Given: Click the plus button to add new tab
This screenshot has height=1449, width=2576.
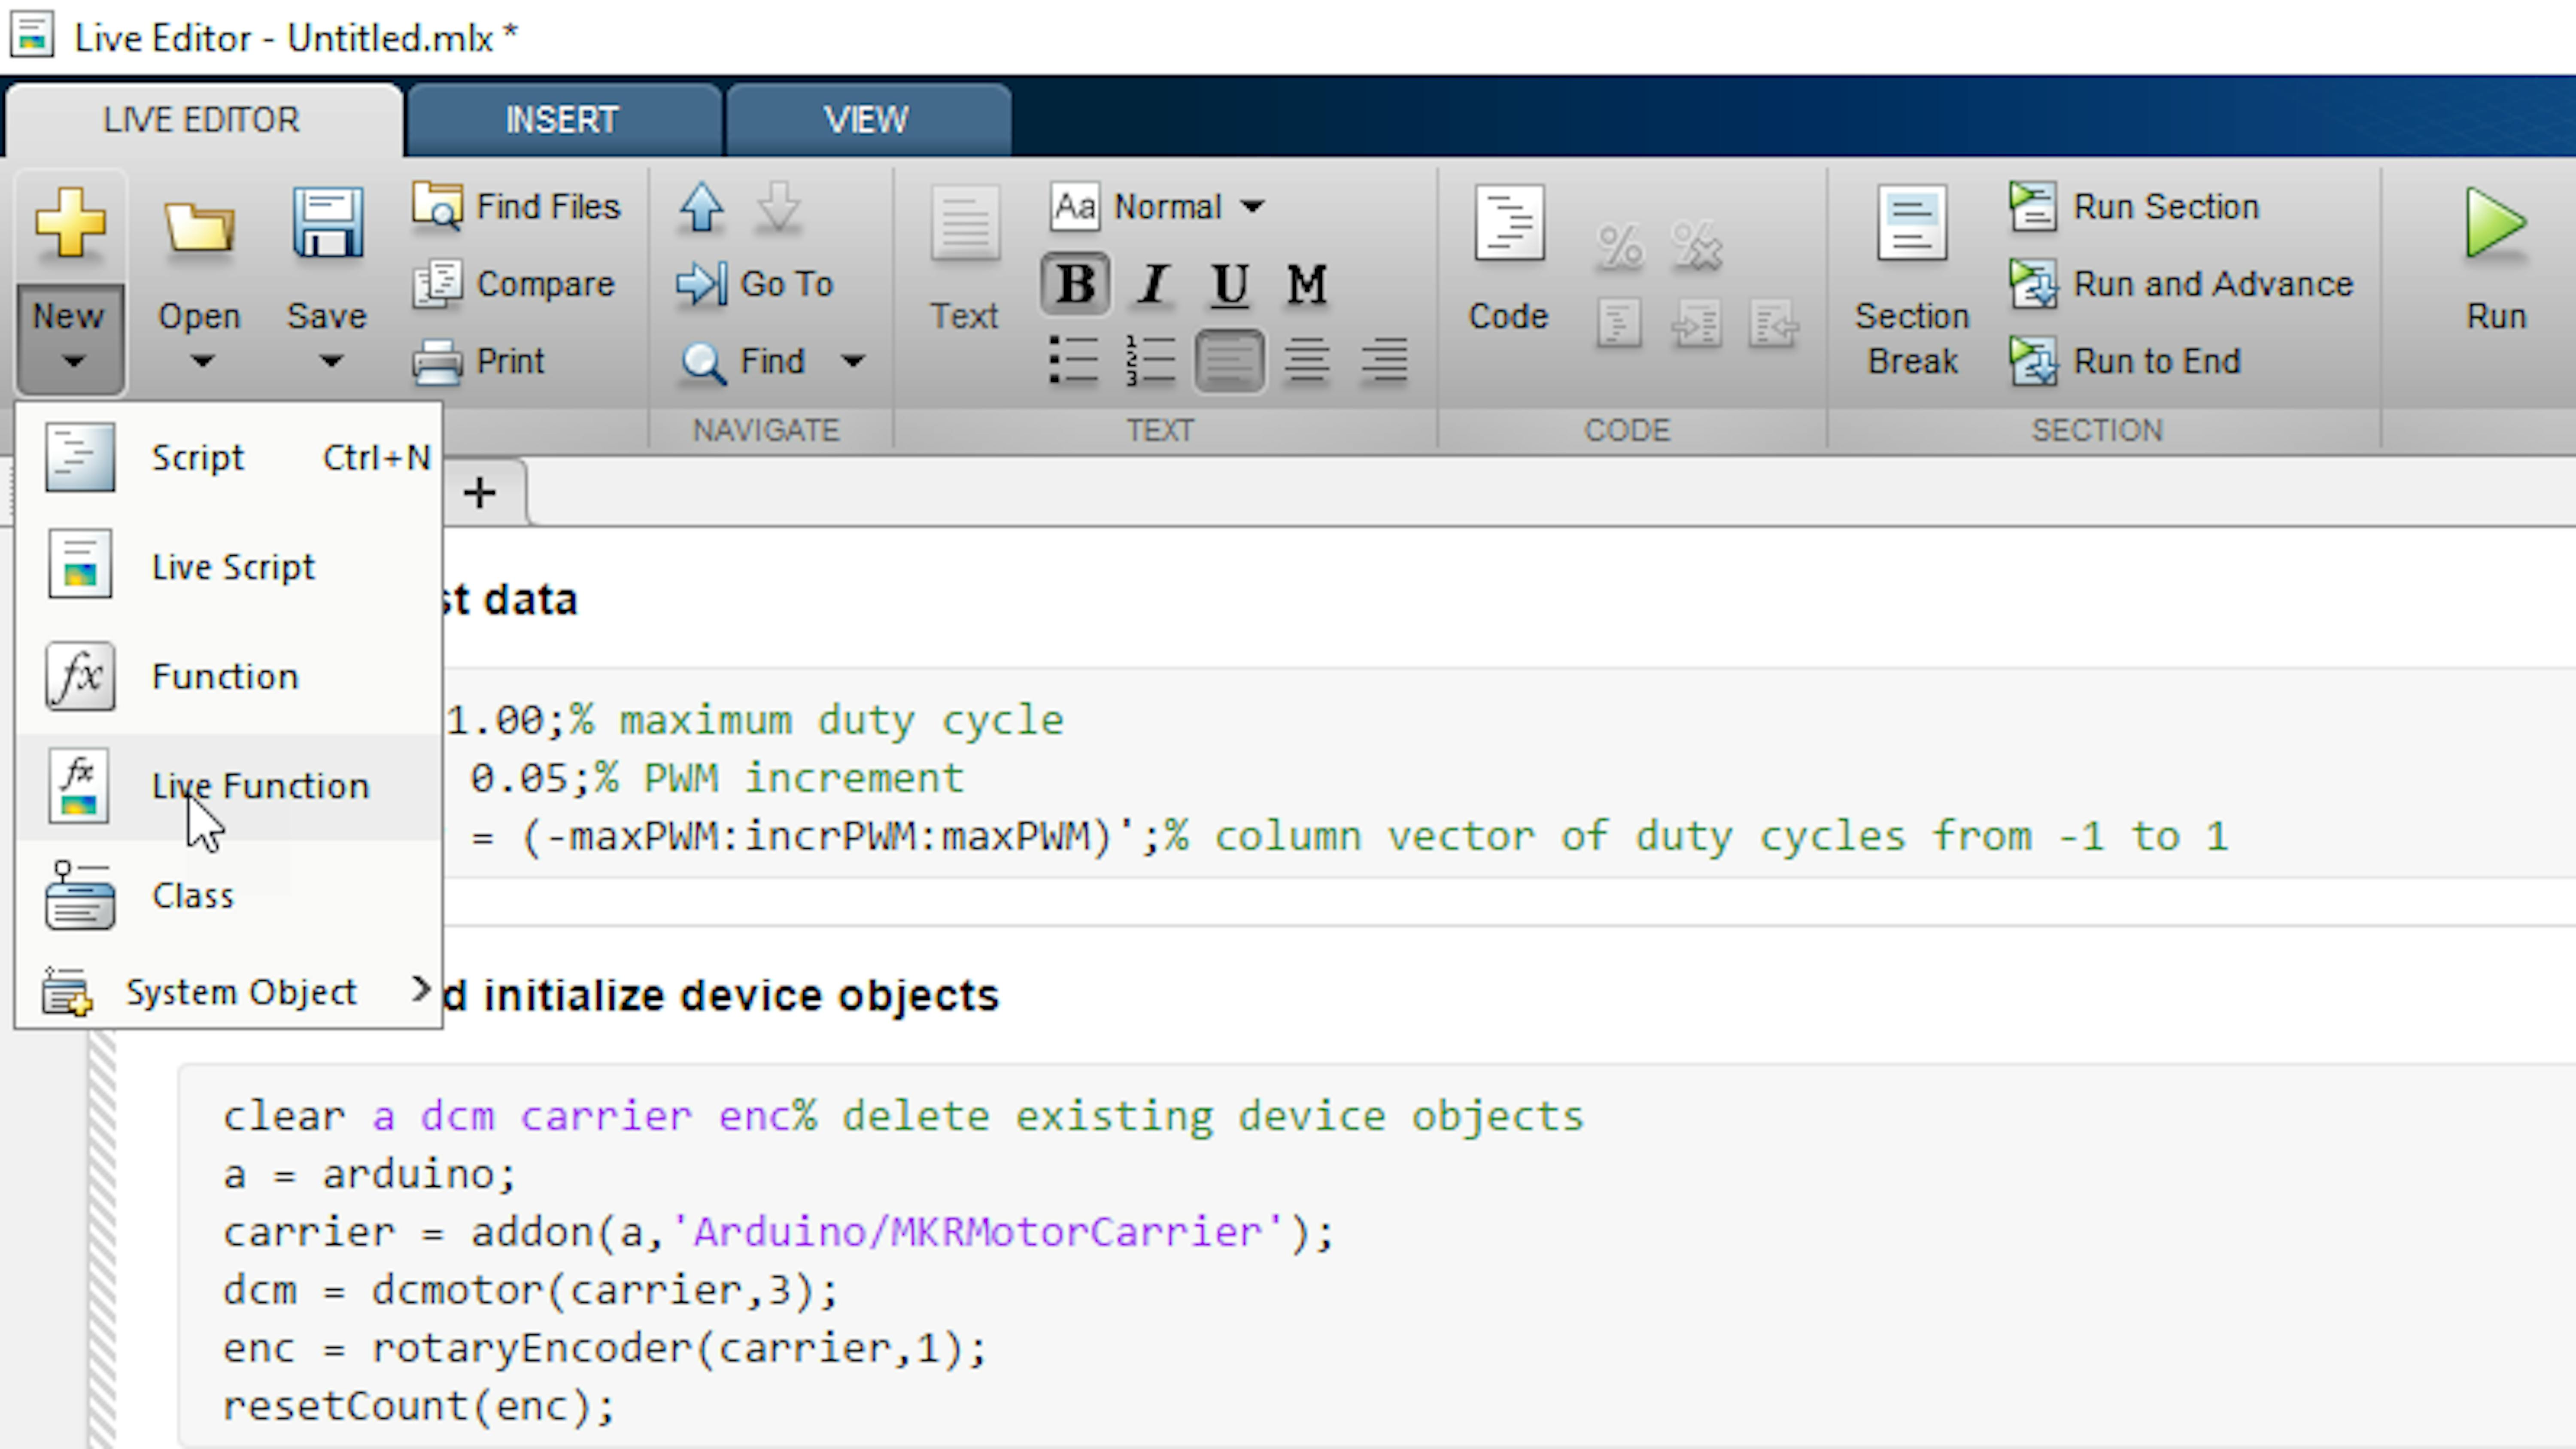Looking at the screenshot, I should 480,493.
